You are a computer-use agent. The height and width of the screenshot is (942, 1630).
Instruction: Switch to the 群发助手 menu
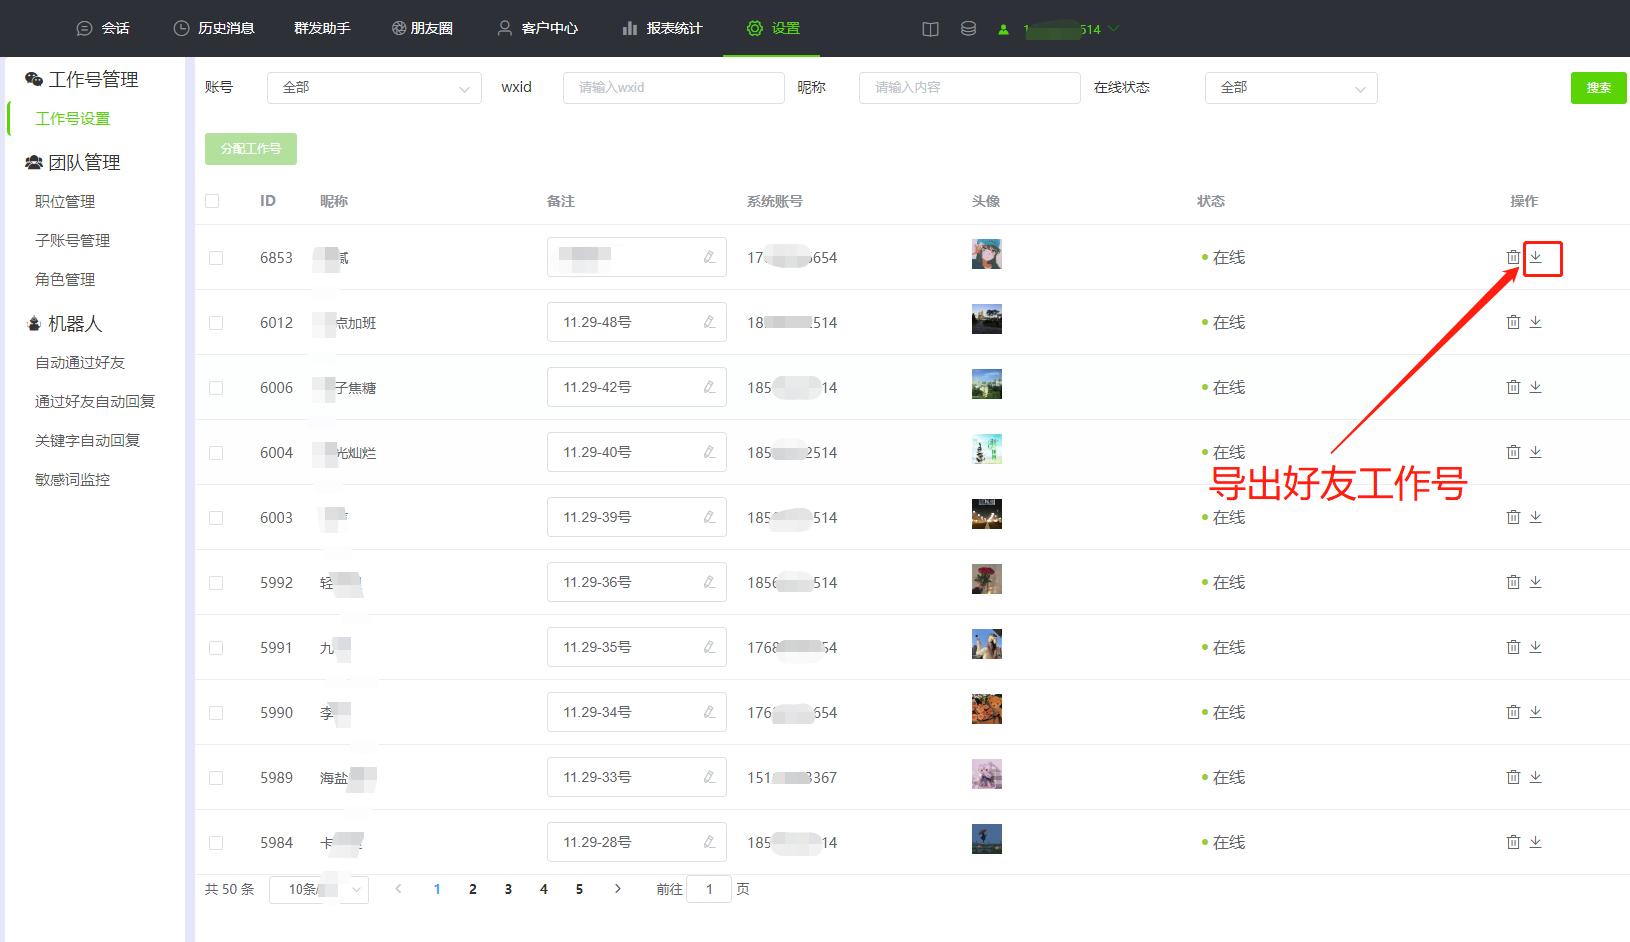point(321,28)
